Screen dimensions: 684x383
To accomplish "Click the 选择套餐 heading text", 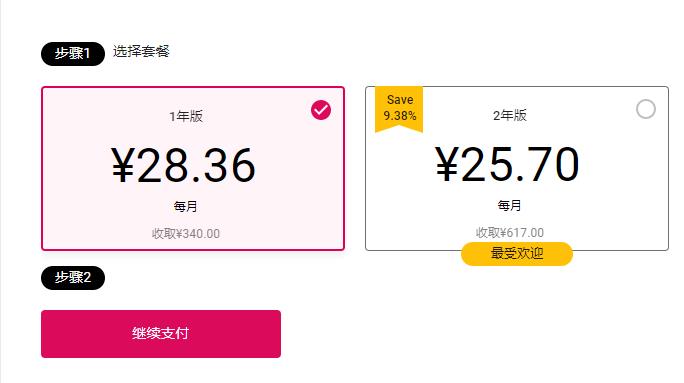I will pyautogui.click(x=141, y=51).
